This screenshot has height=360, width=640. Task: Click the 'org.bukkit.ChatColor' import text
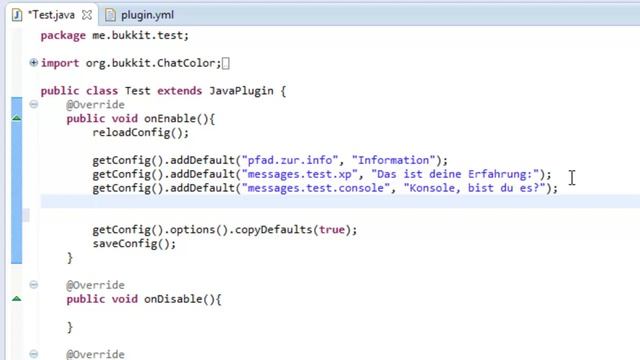click(150, 63)
